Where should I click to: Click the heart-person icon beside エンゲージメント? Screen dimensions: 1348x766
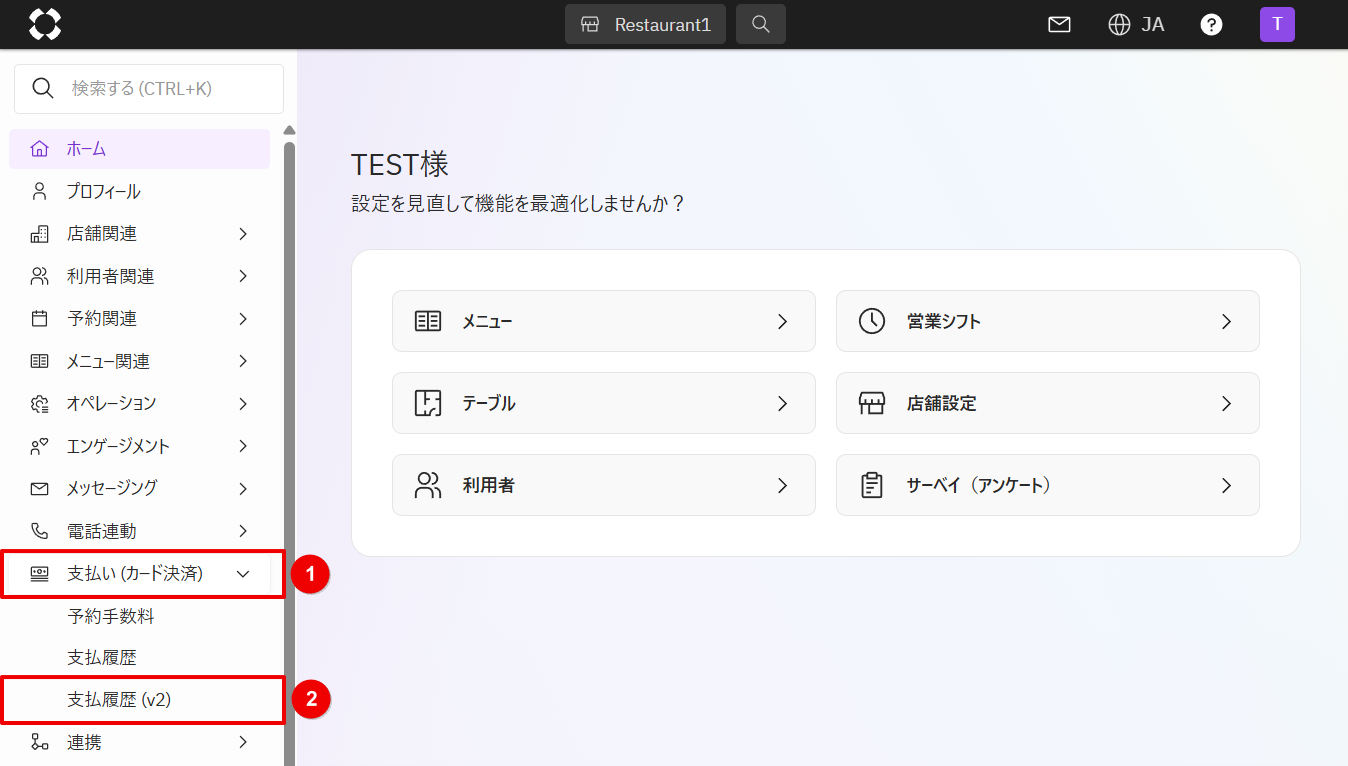40,446
